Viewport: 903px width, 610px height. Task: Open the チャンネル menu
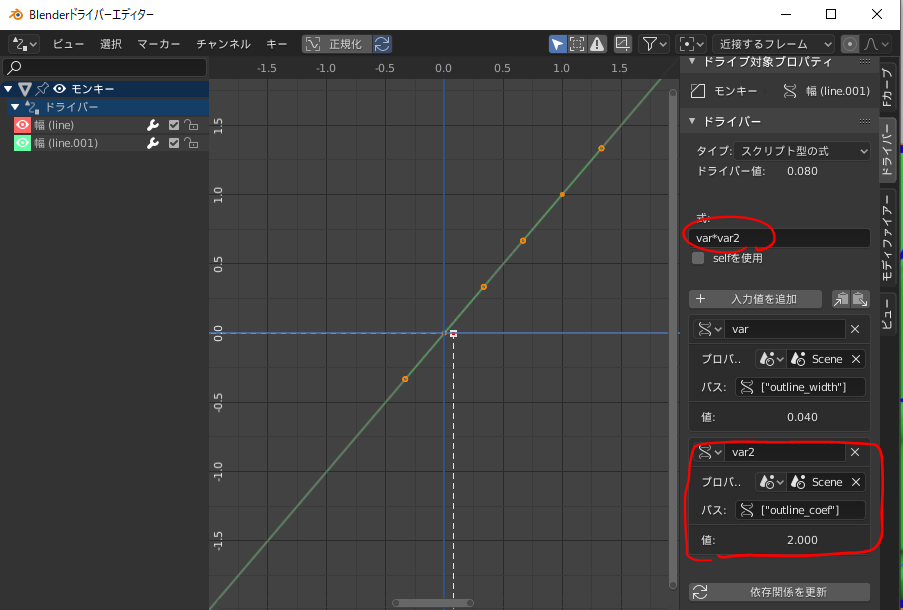223,44
